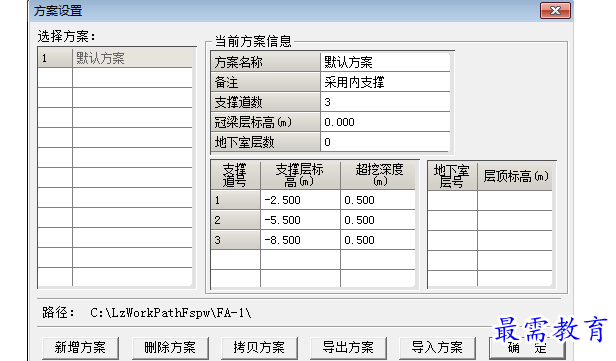616x361 pixels.
Task: Click the 拷贝方案 button
Action: [259, 347]
